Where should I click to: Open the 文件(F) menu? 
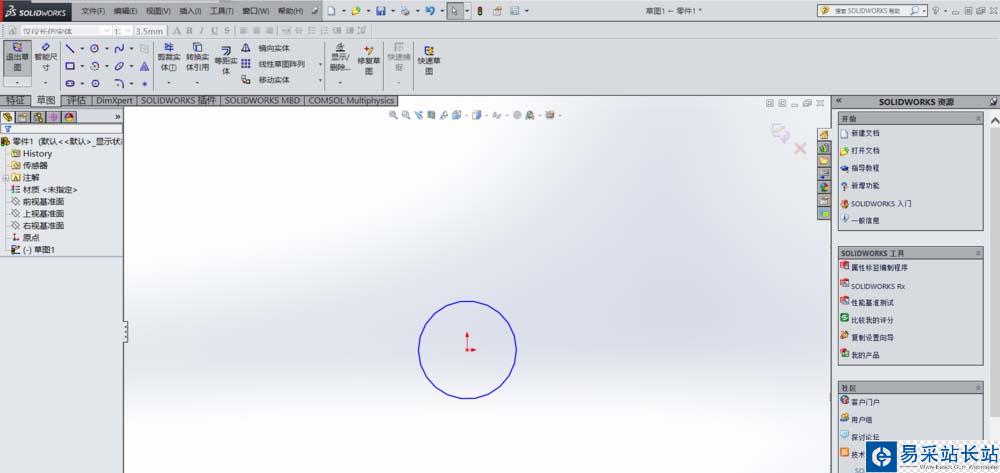(93, 11)
